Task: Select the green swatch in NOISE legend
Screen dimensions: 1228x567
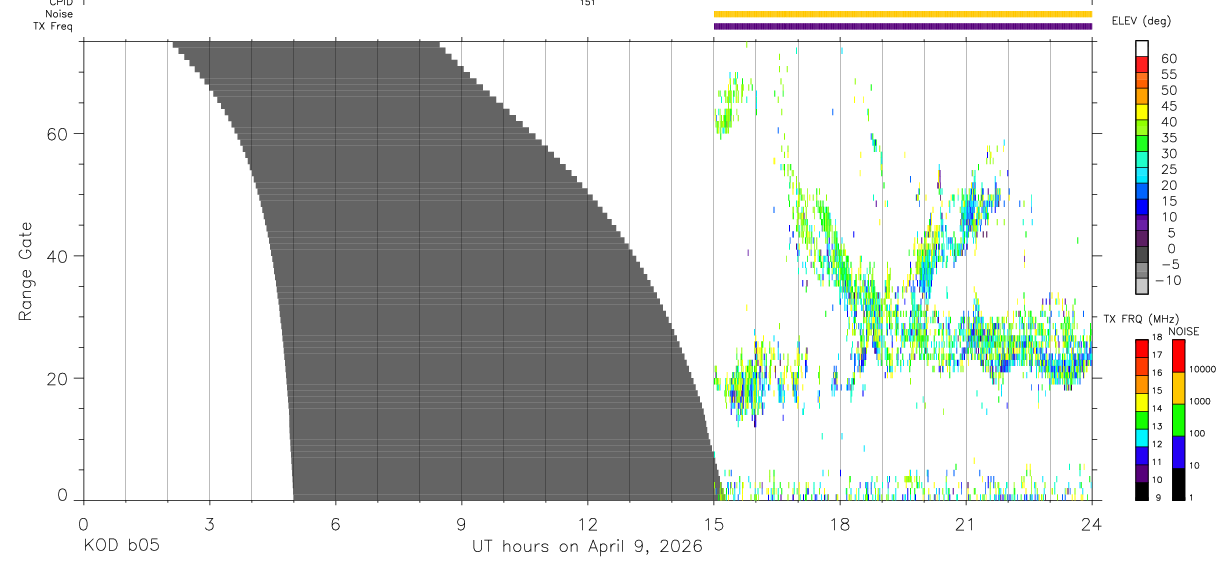Action: coord(1179,420)
